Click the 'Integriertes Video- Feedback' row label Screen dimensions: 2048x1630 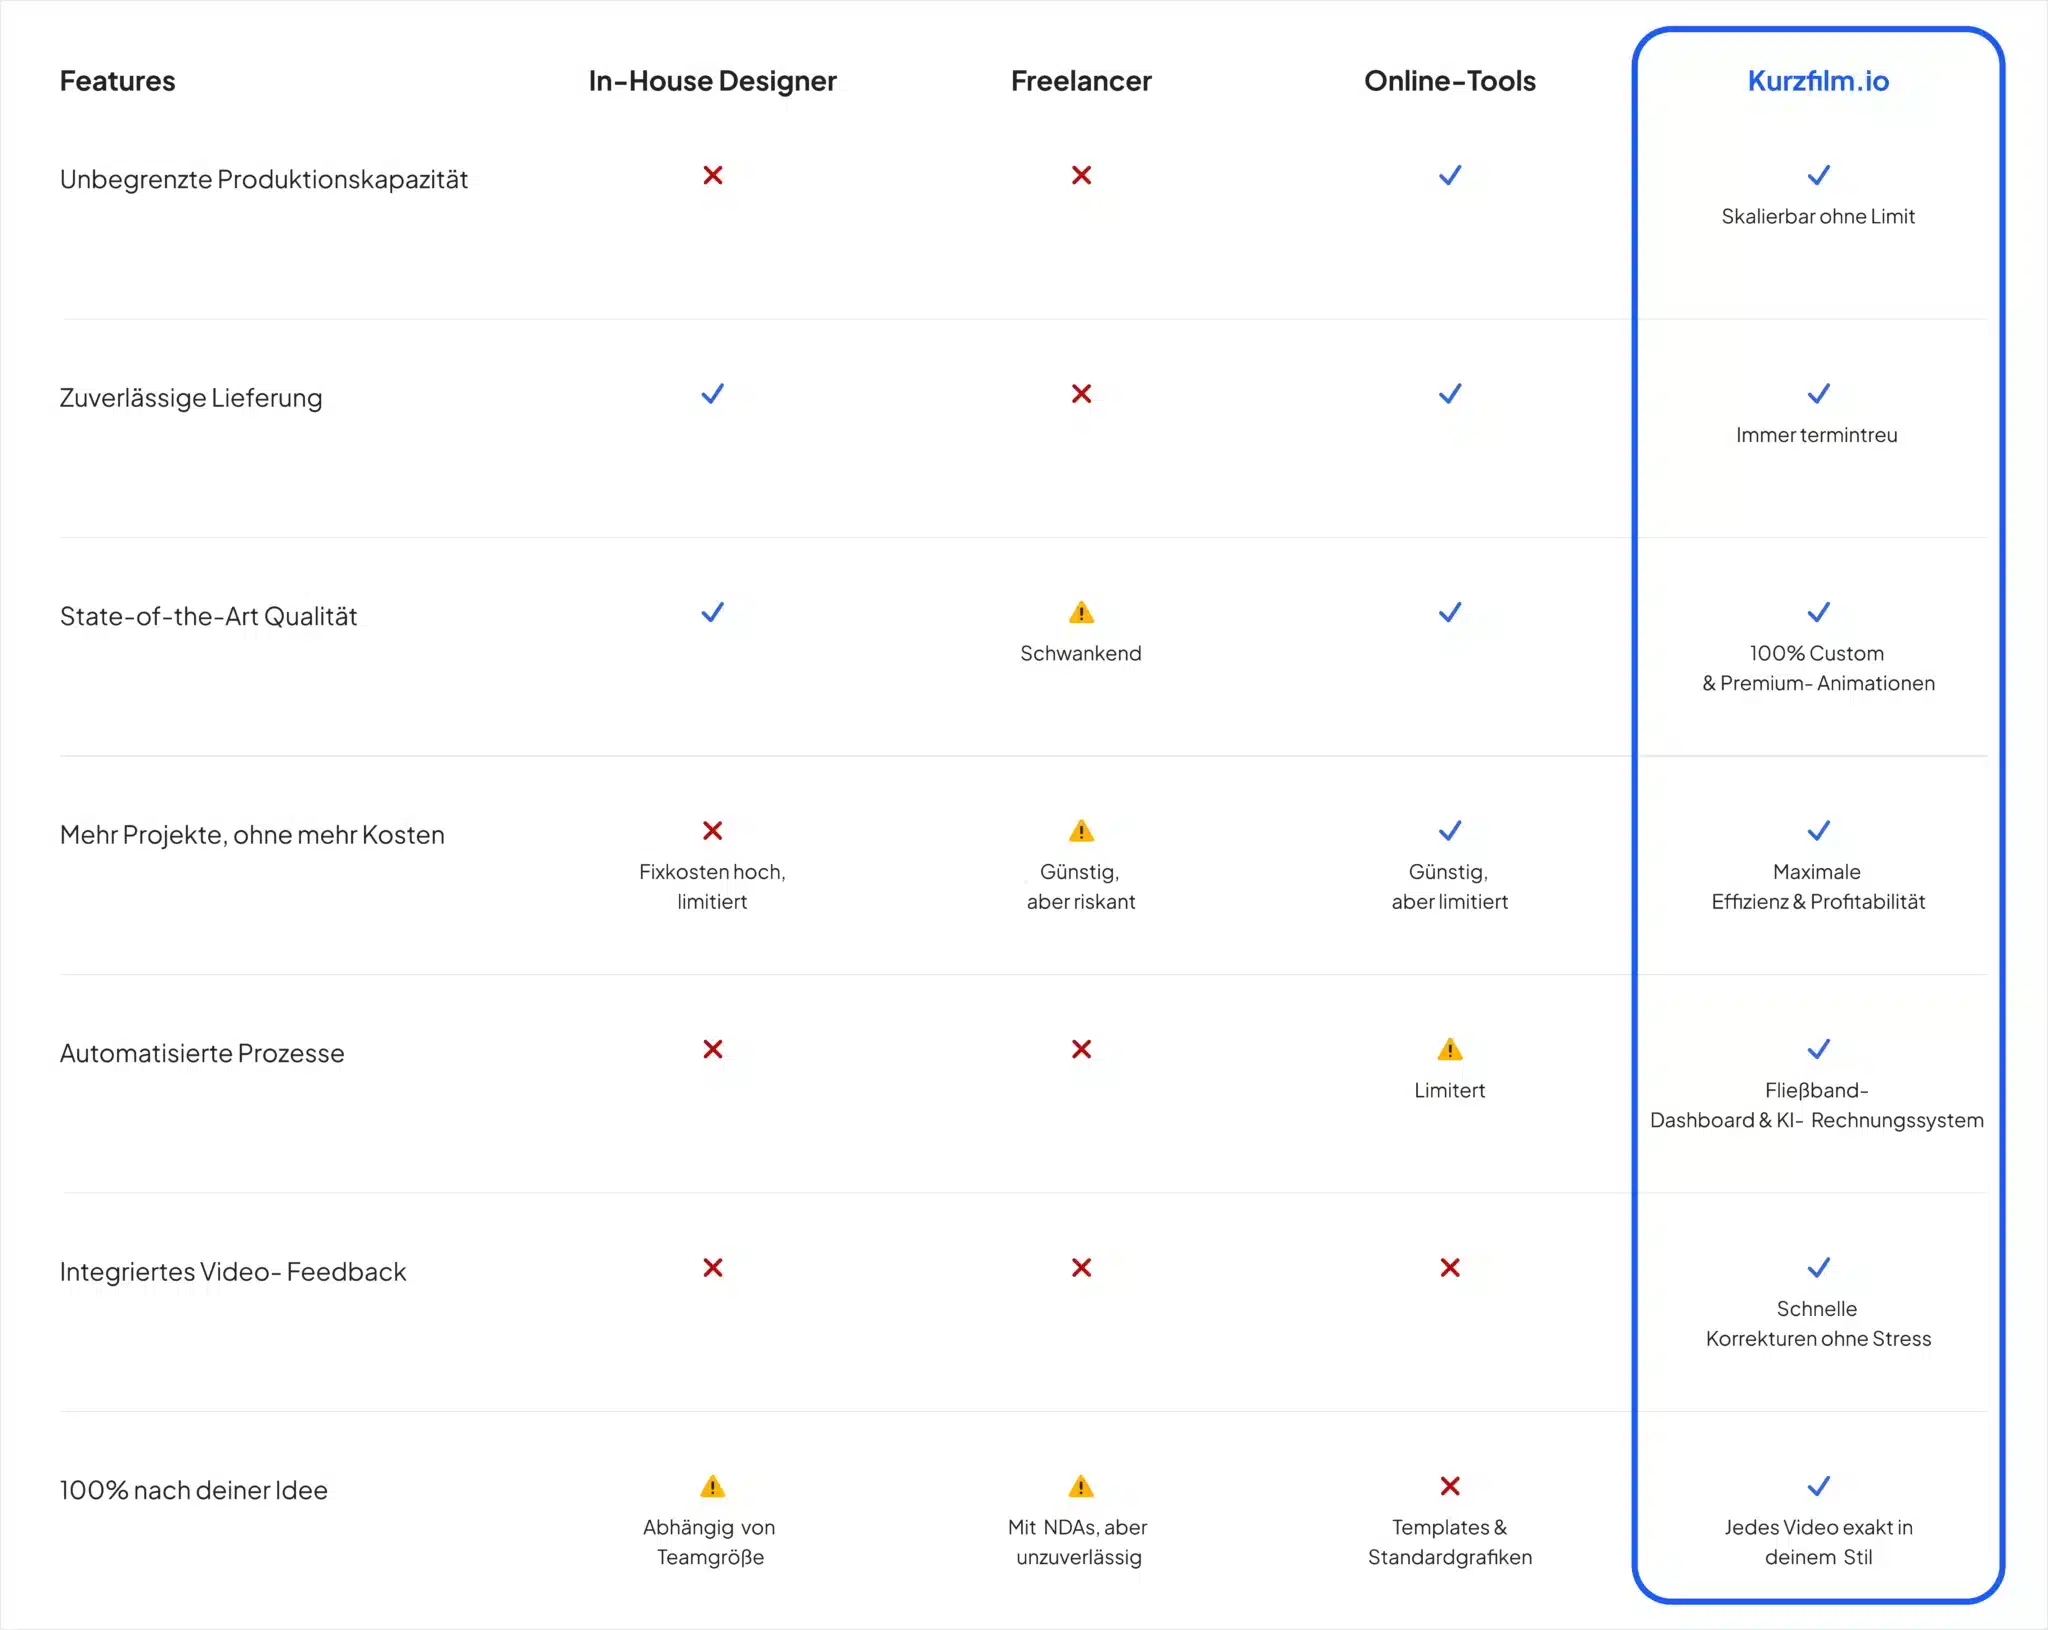click(x=233, y=1272)
